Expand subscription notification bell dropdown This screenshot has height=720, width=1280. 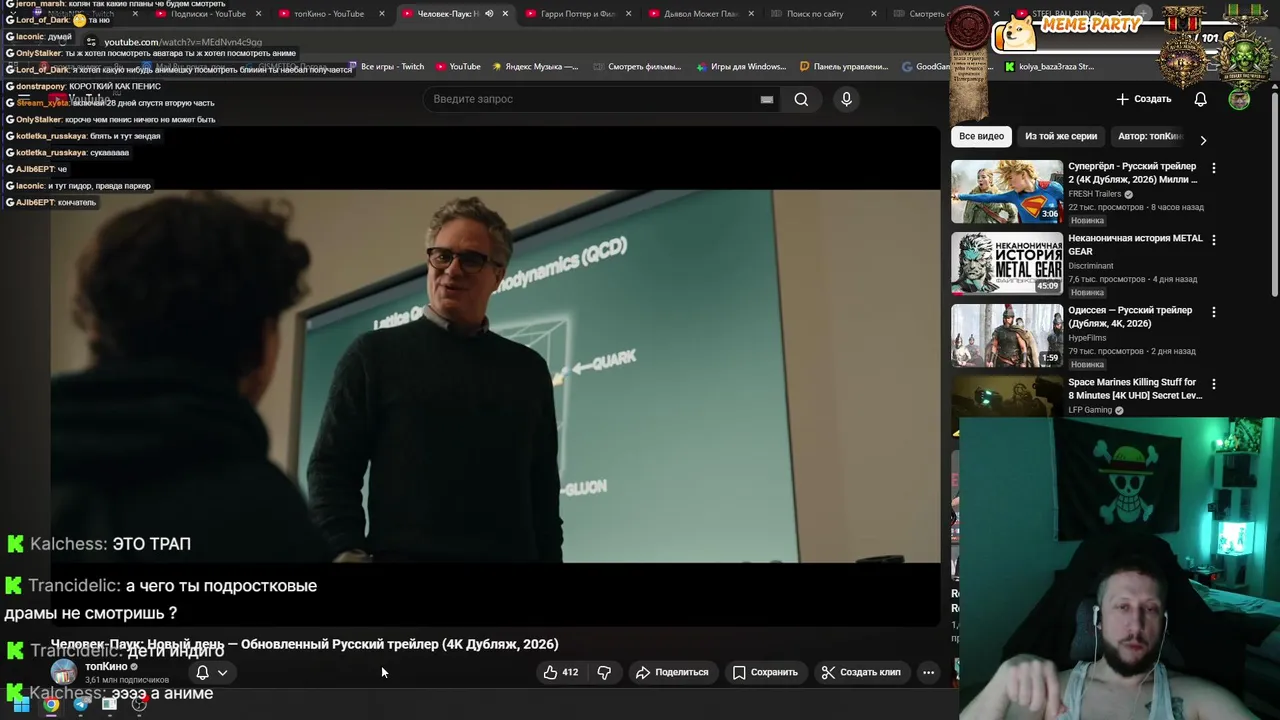(211, 672)
